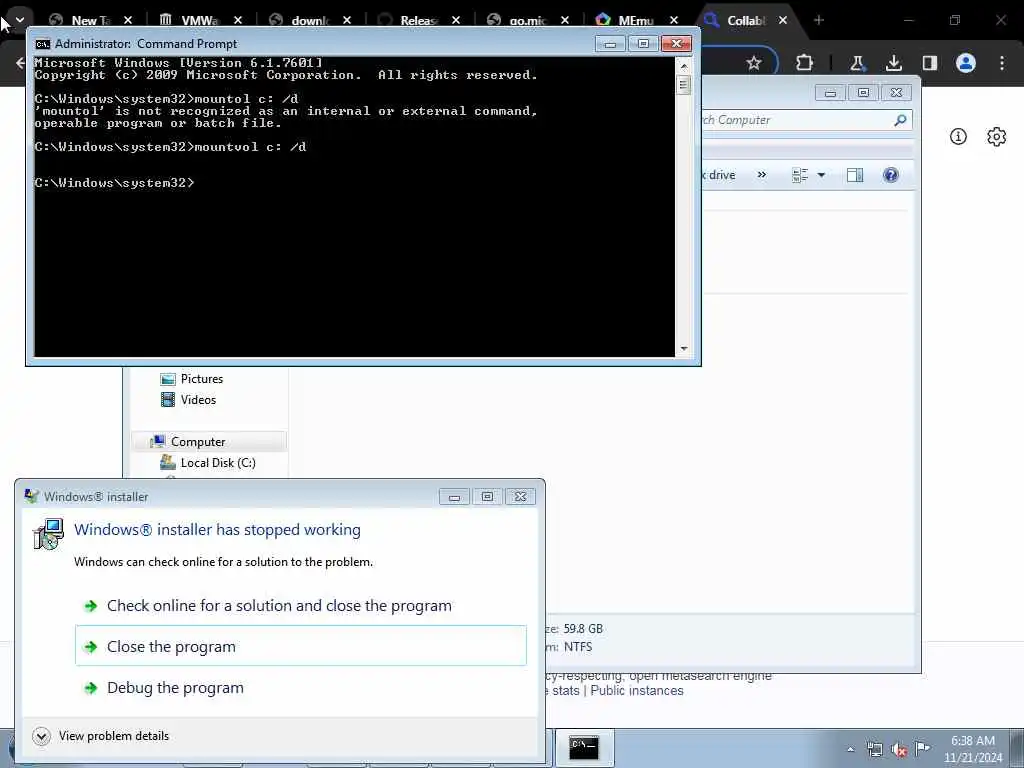Open Public instances link on web page
The height and width of the screenshot is (768, 1024).
point(637,691)
